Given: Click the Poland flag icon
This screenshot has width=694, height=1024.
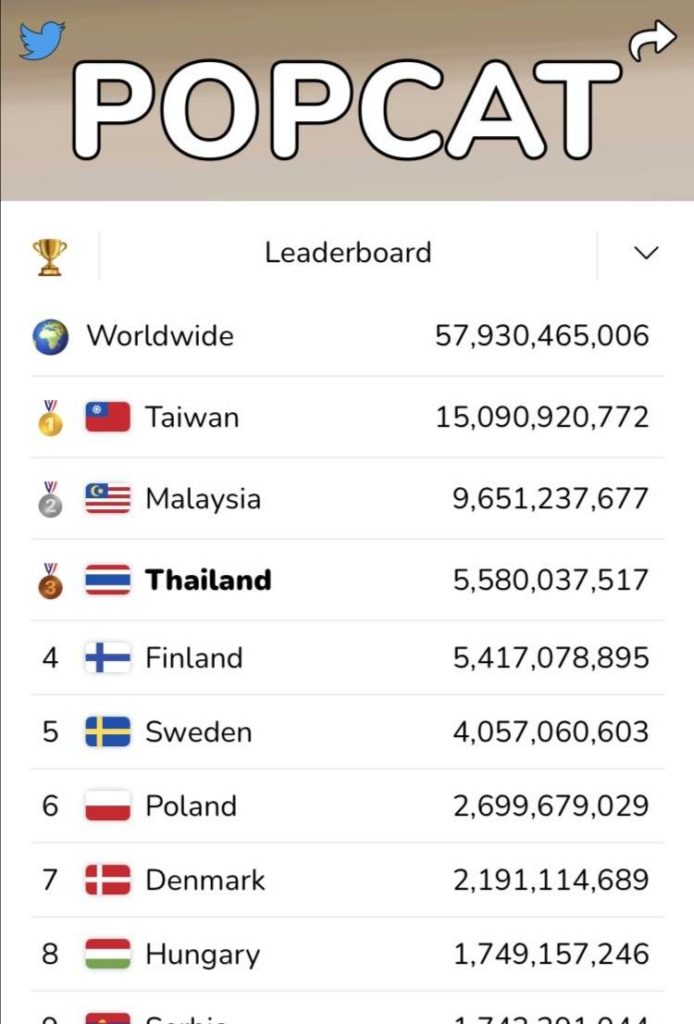Looking at the screenshot, I should (108, 806).
